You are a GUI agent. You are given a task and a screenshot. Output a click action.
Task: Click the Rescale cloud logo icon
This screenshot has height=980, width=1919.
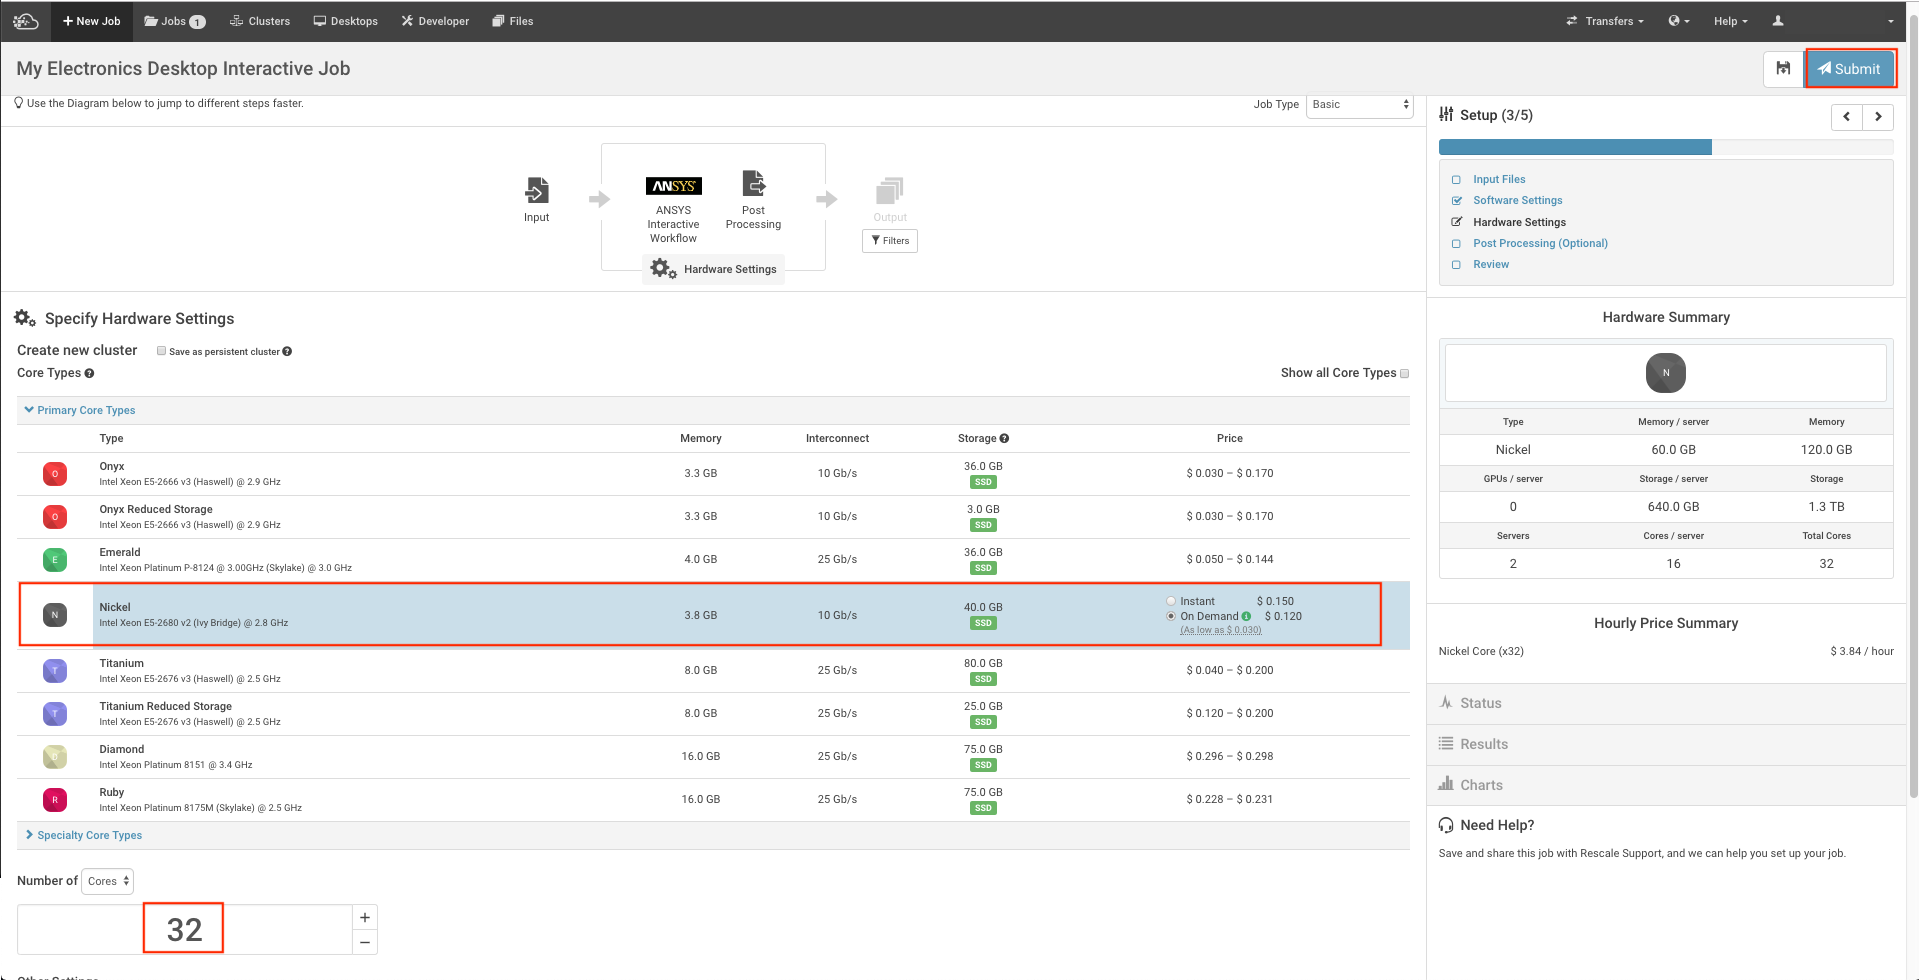pos(26,21)
